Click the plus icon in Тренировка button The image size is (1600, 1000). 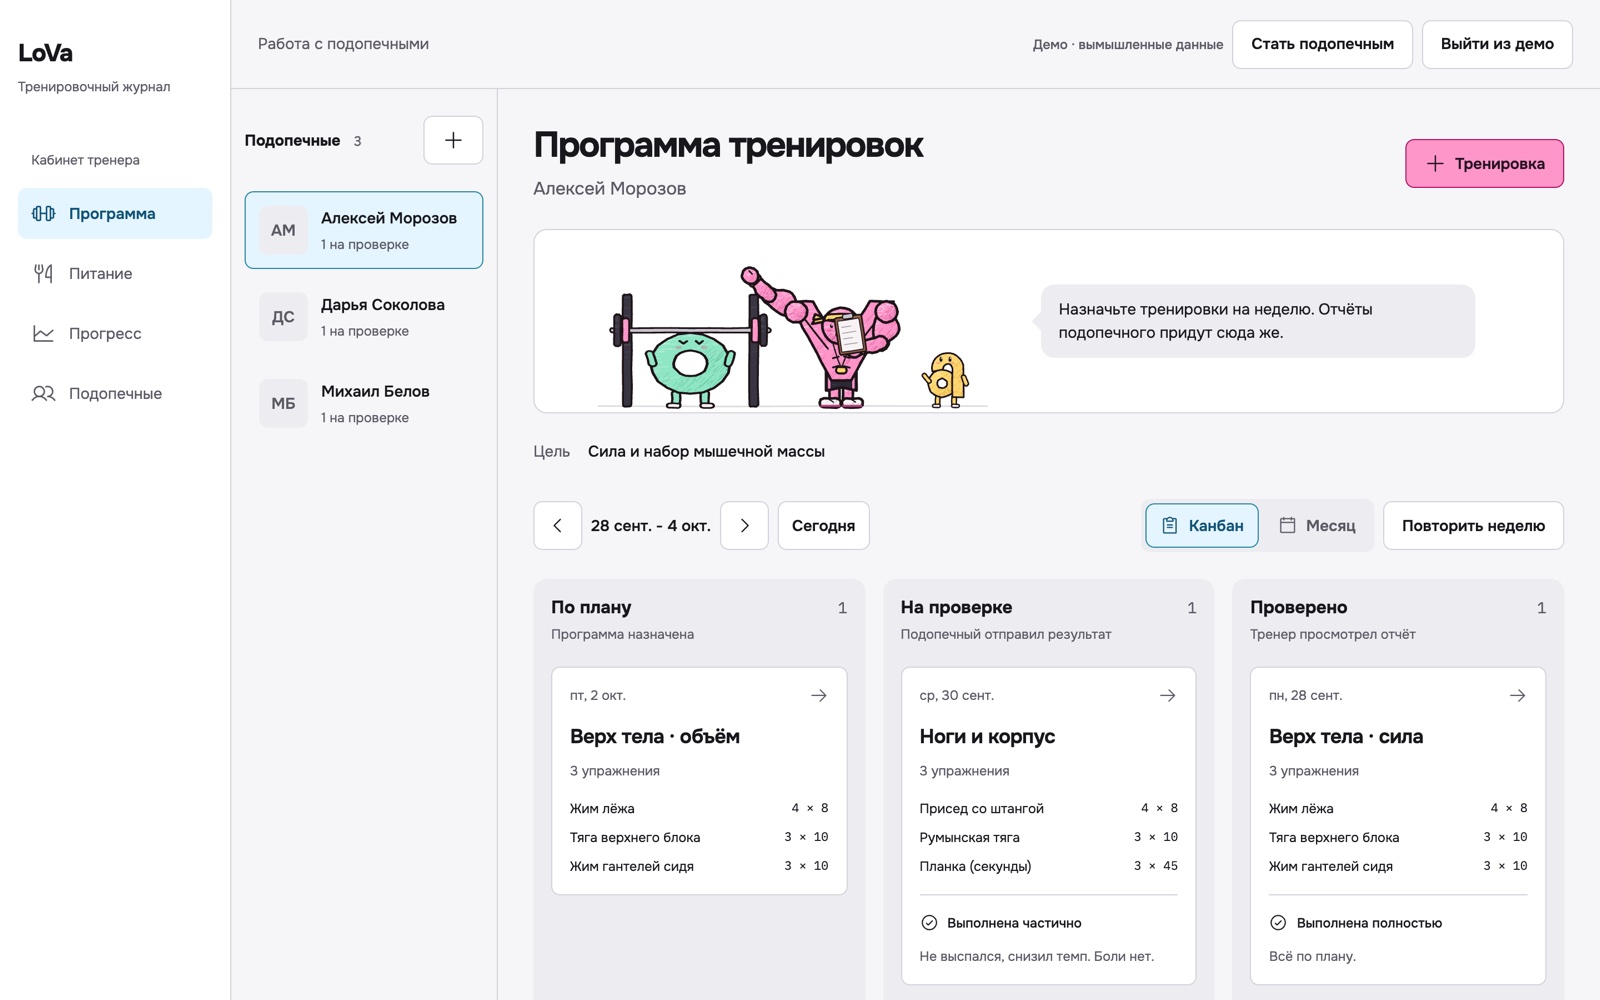point(1435,163)
